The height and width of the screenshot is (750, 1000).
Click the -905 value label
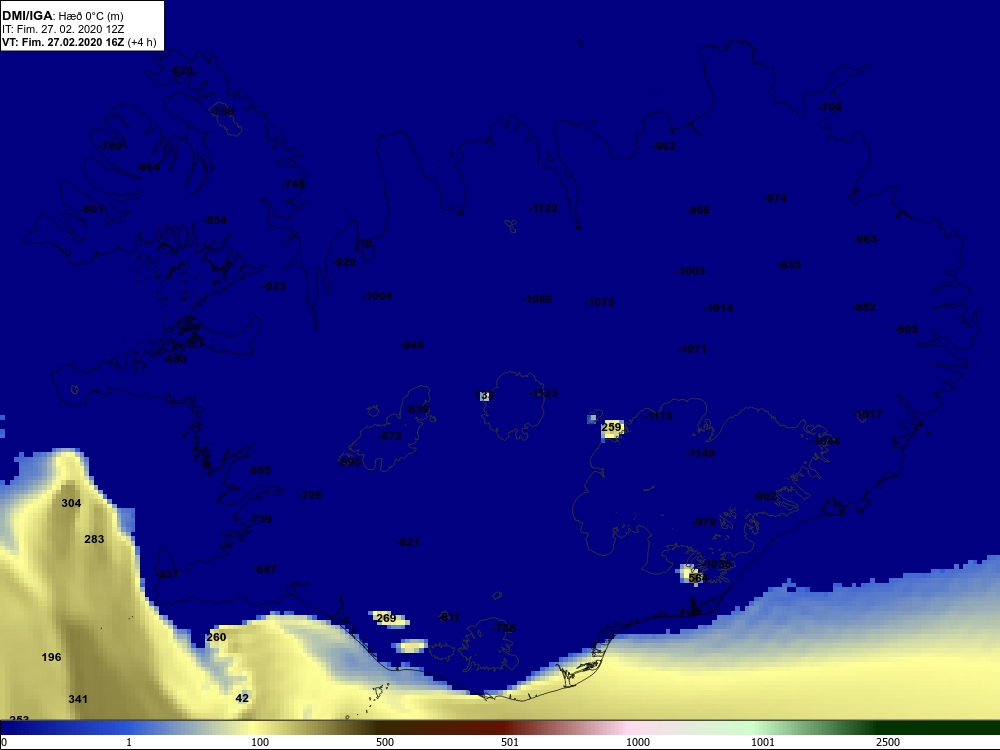click(x=906, y=329)
